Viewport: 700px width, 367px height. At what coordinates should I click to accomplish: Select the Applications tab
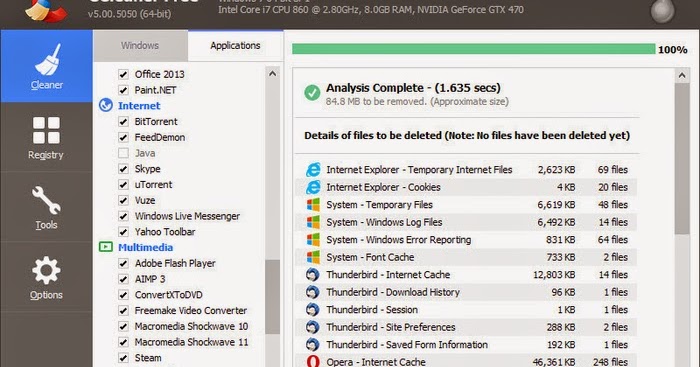point(235,46)
